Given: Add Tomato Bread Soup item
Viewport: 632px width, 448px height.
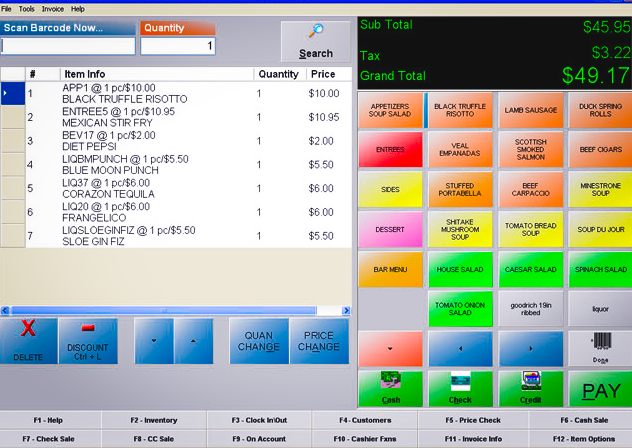Looking at the screenshot, I should (530, 229).
